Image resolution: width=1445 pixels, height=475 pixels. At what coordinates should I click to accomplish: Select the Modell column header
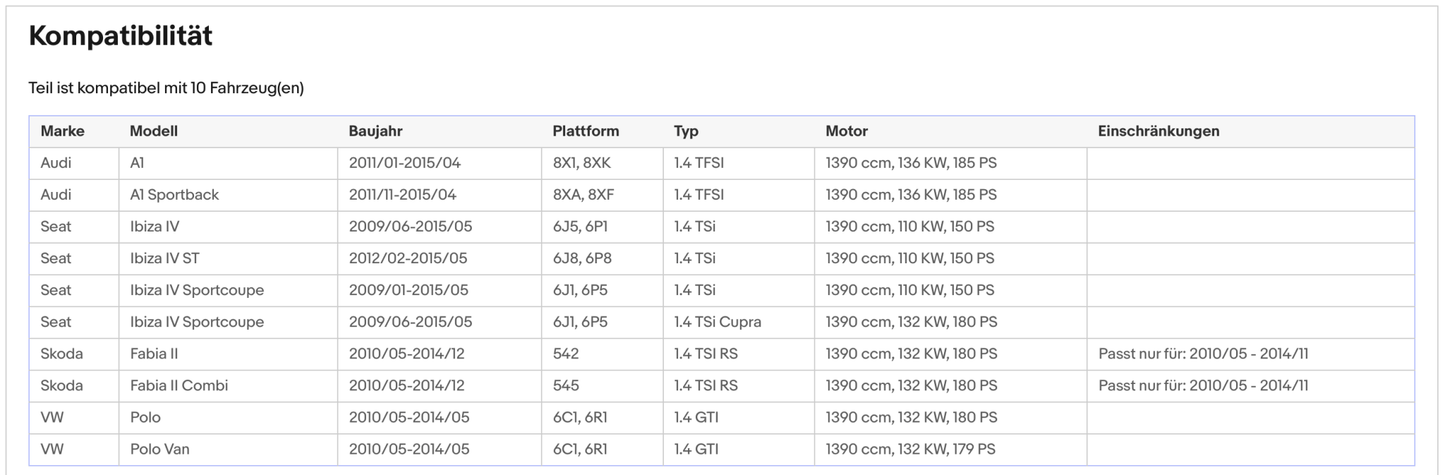click(153, 131)
